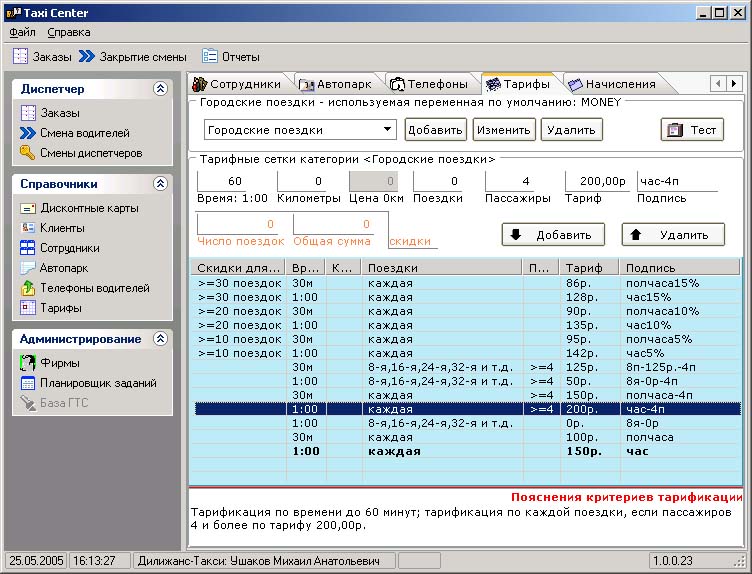Click the Подпись input field
Screen dimensions: 752x574
click(677, 181)
